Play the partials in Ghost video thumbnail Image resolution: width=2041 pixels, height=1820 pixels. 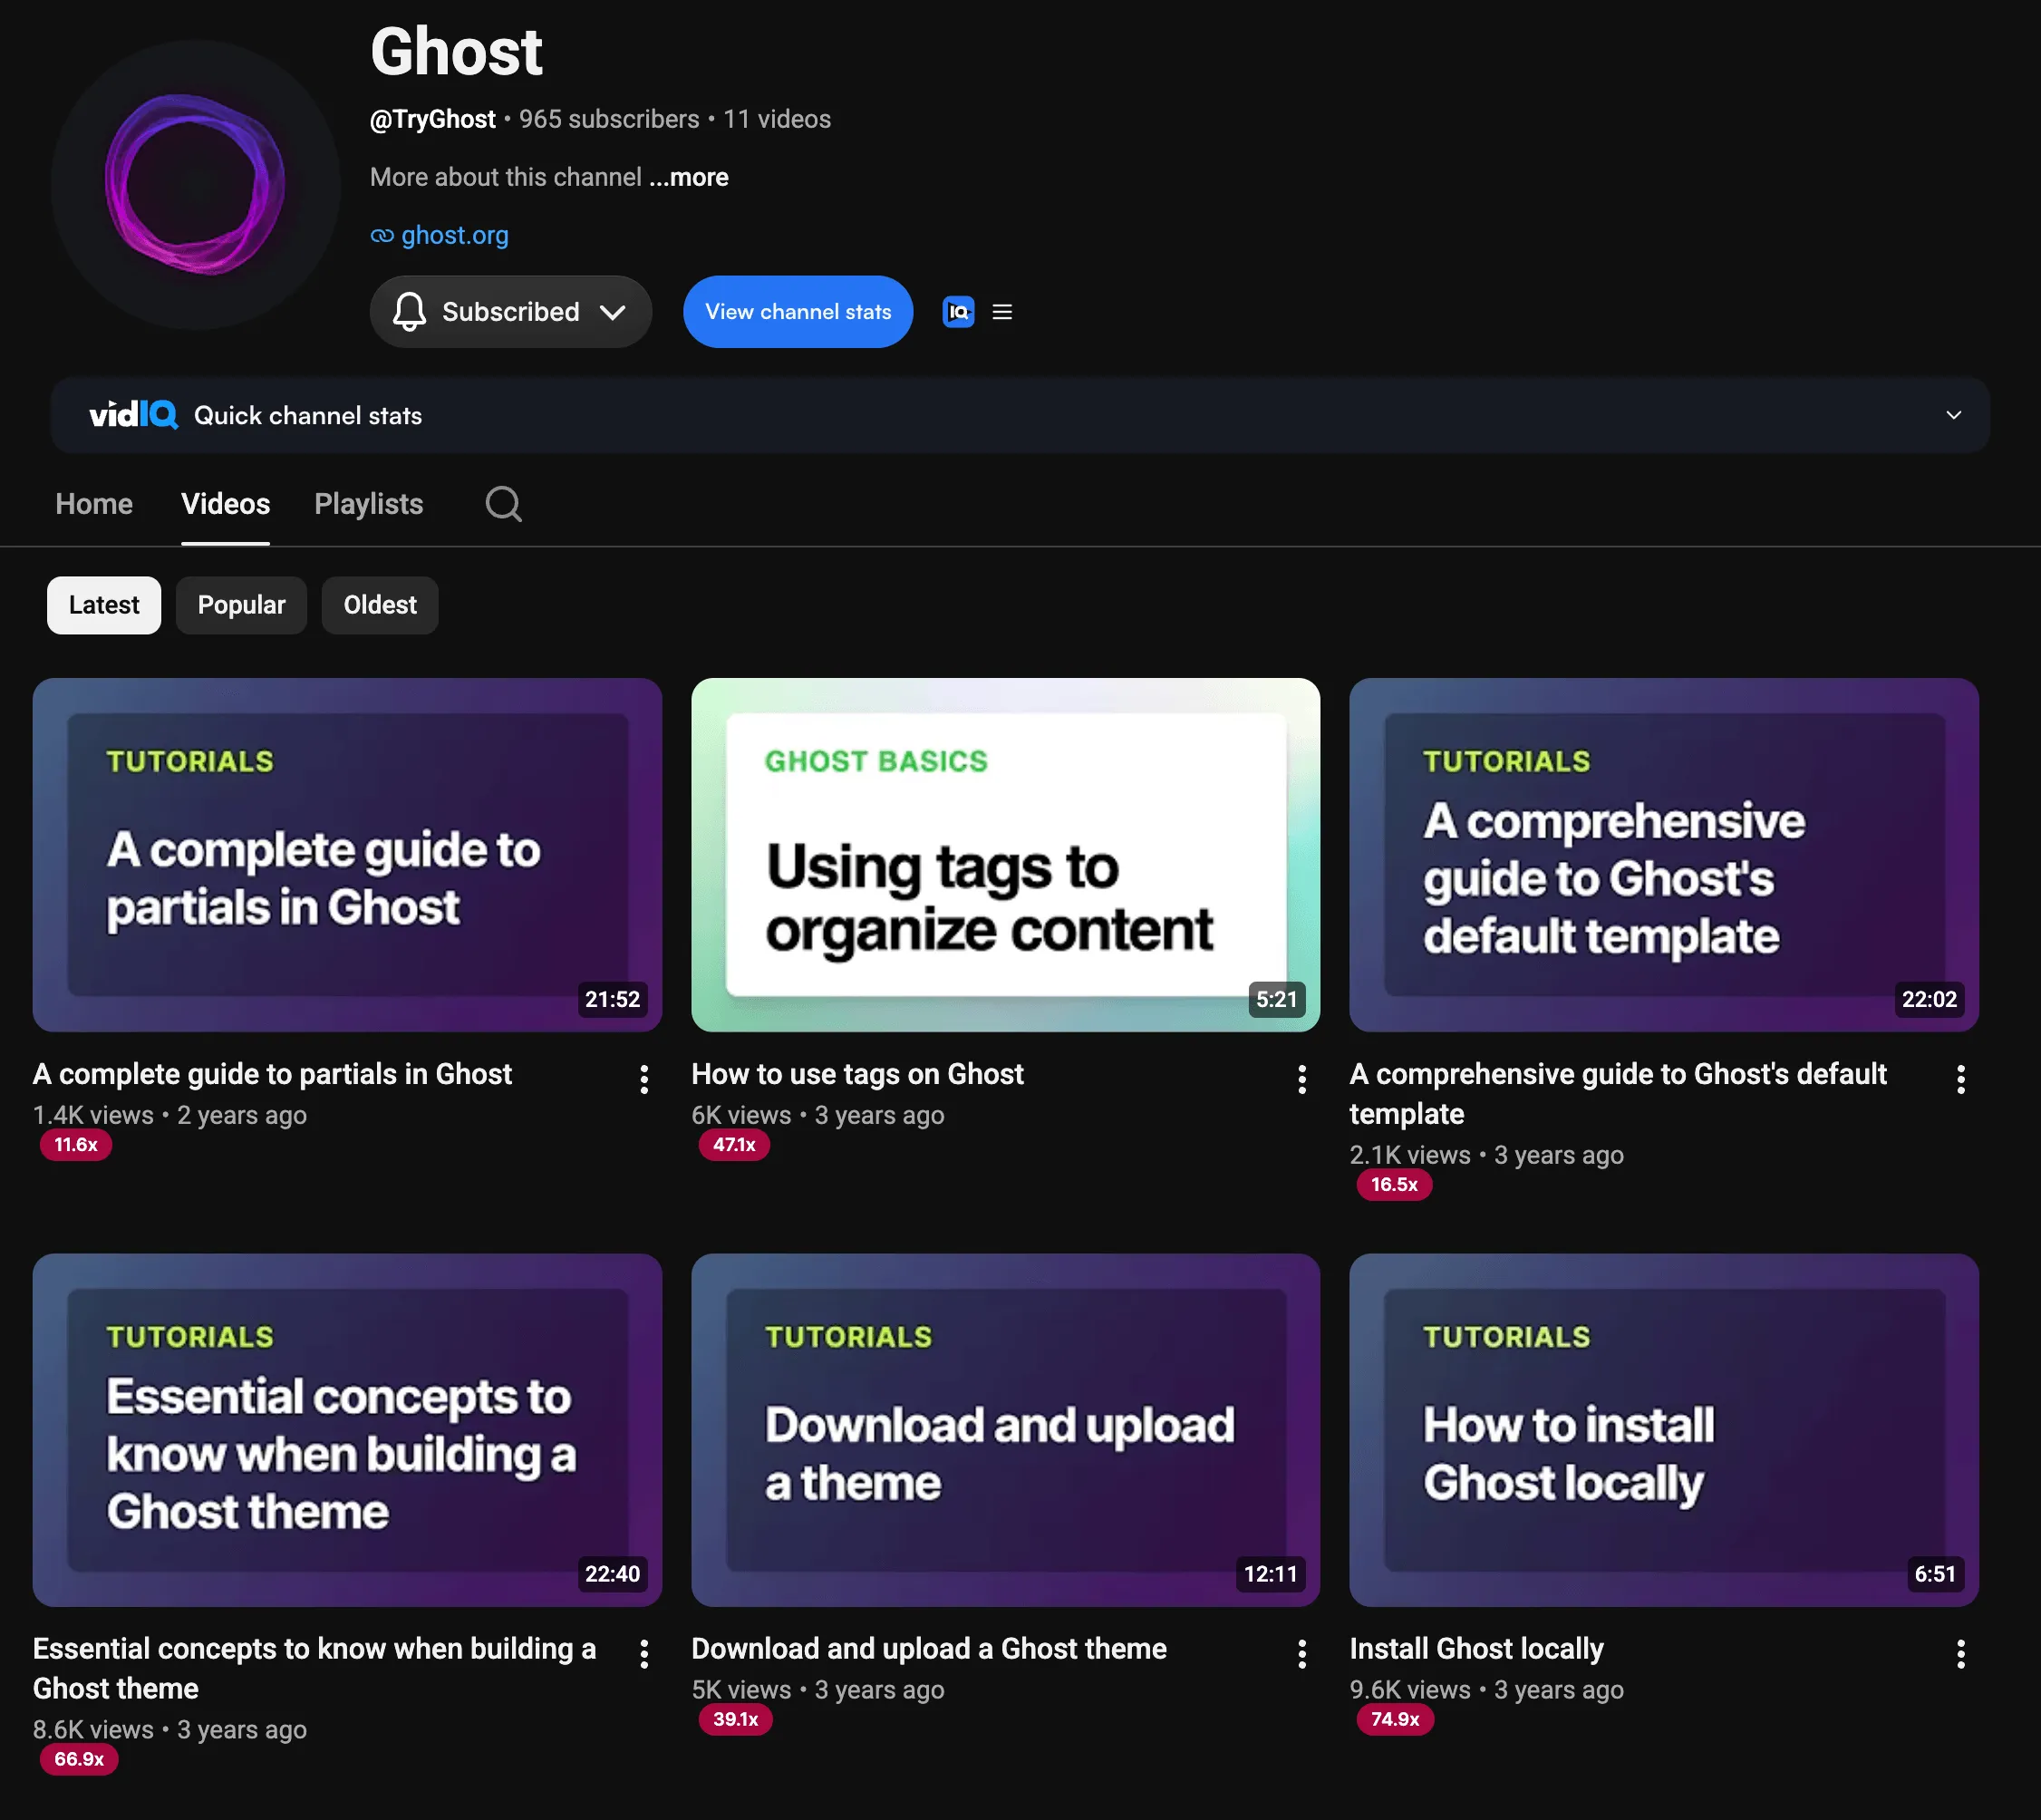(x=347, y=855)
